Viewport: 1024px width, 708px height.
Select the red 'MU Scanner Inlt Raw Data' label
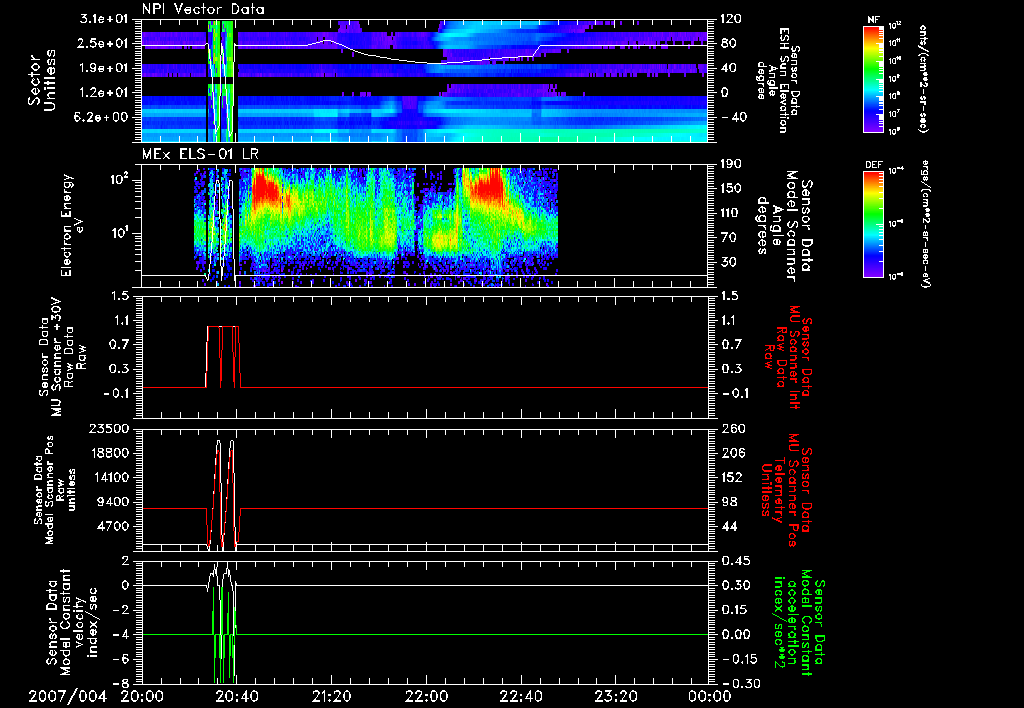[x=786, y=357]
